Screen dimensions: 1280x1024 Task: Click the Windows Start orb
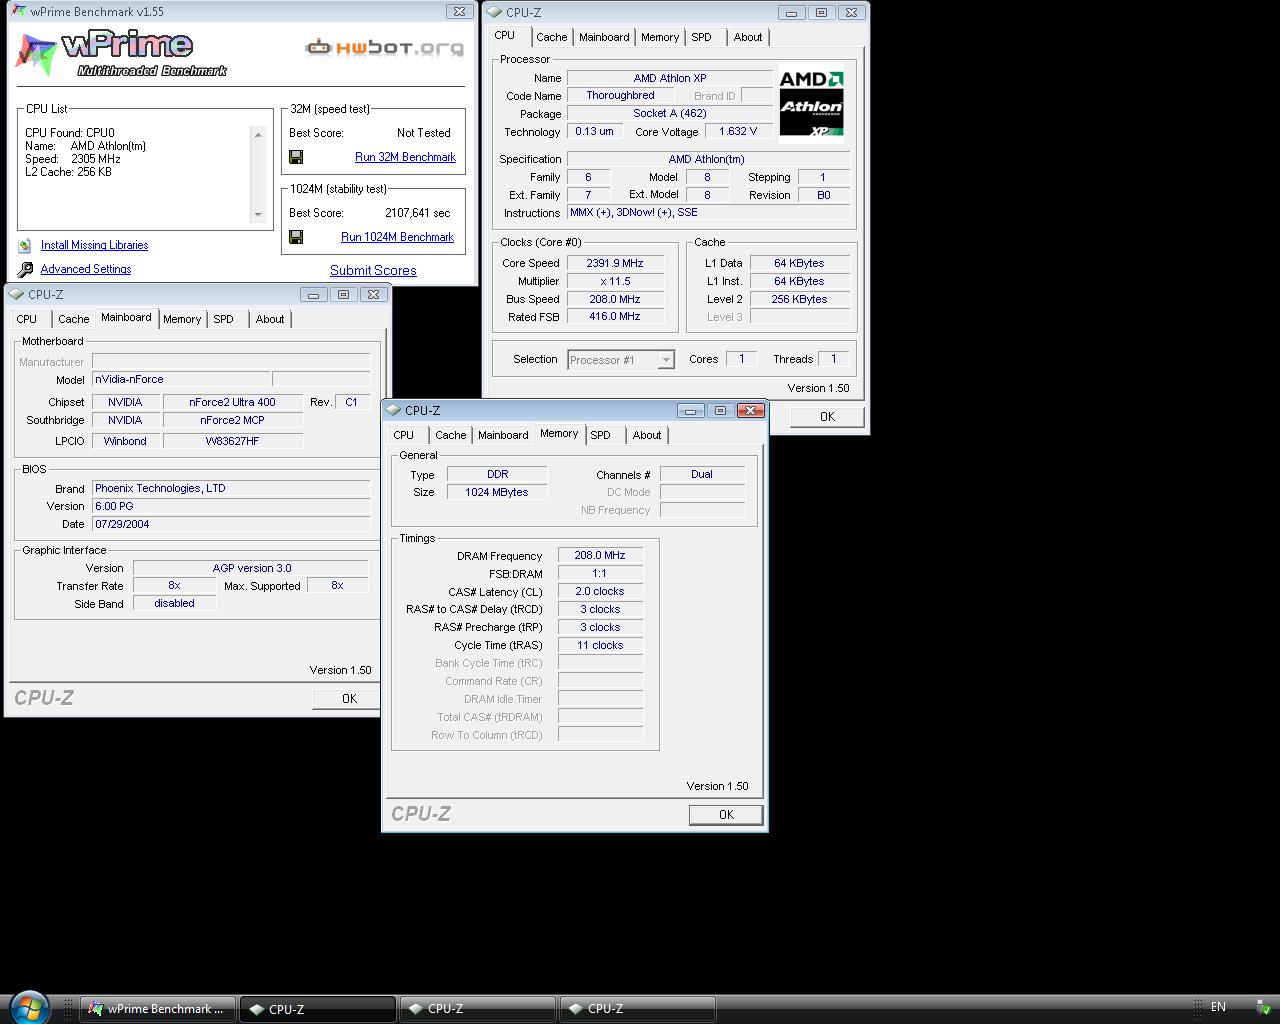[29, 1006]
